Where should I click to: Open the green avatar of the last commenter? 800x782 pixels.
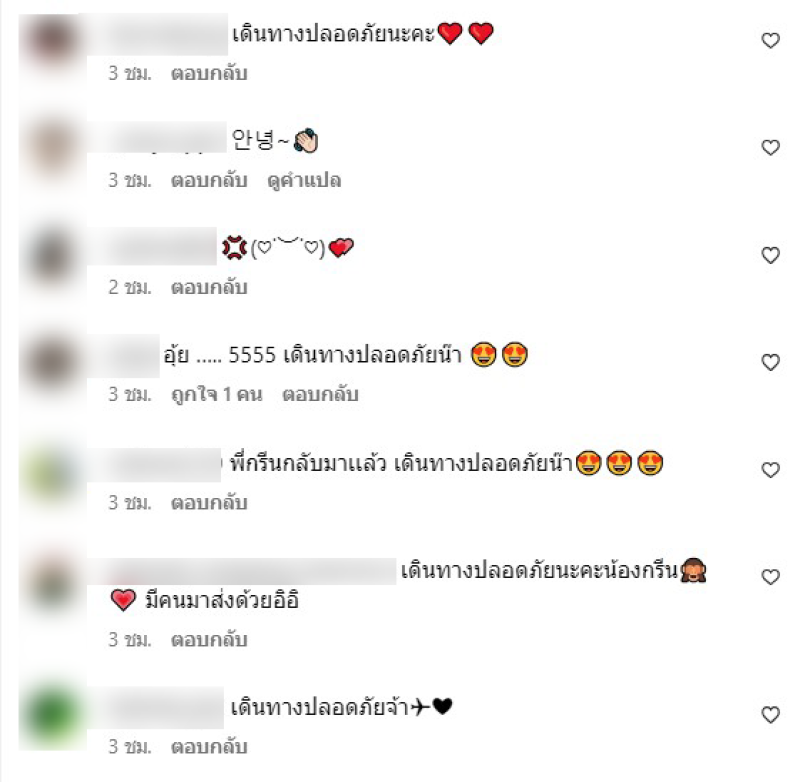[x=52, y=715]
